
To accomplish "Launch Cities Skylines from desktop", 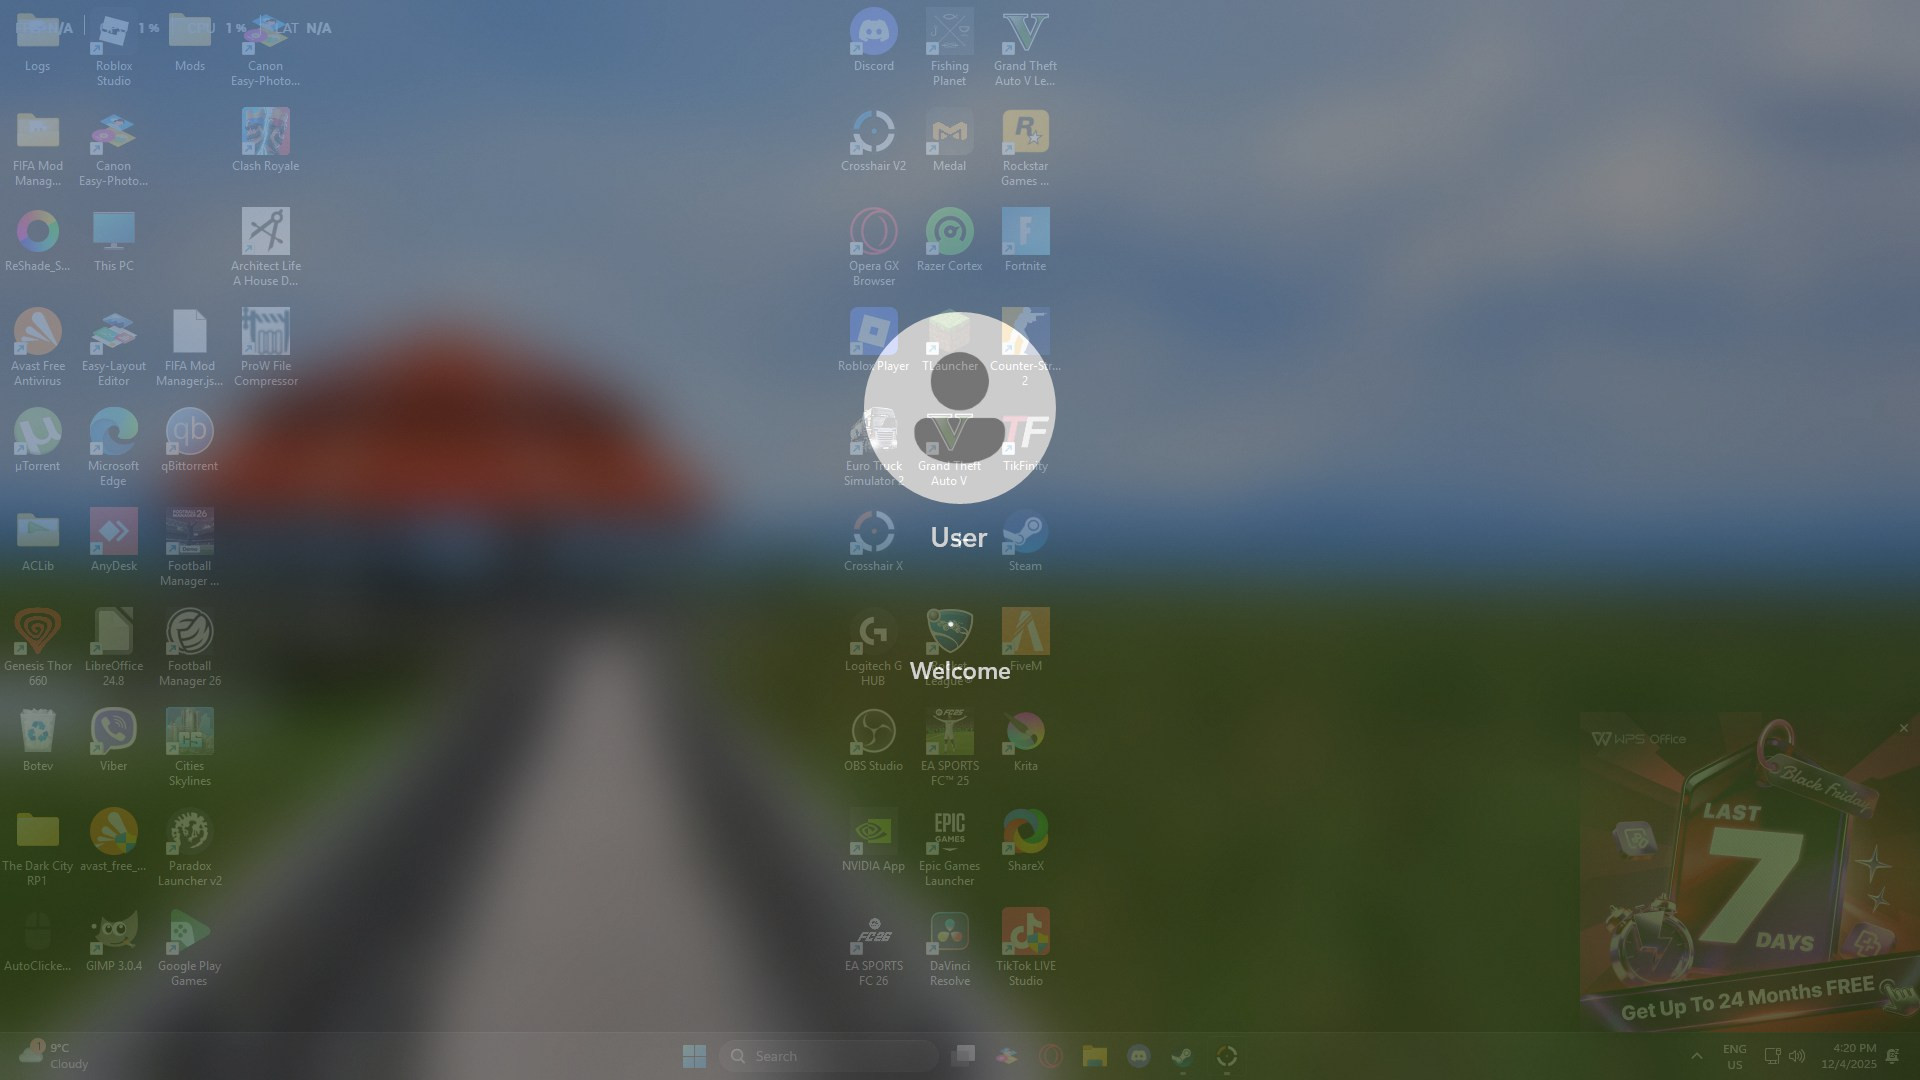I will click(x=189, y=733).
